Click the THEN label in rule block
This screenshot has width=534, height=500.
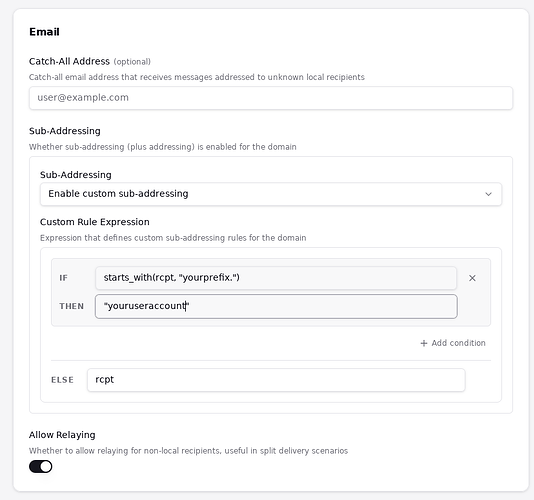point(72,306)
